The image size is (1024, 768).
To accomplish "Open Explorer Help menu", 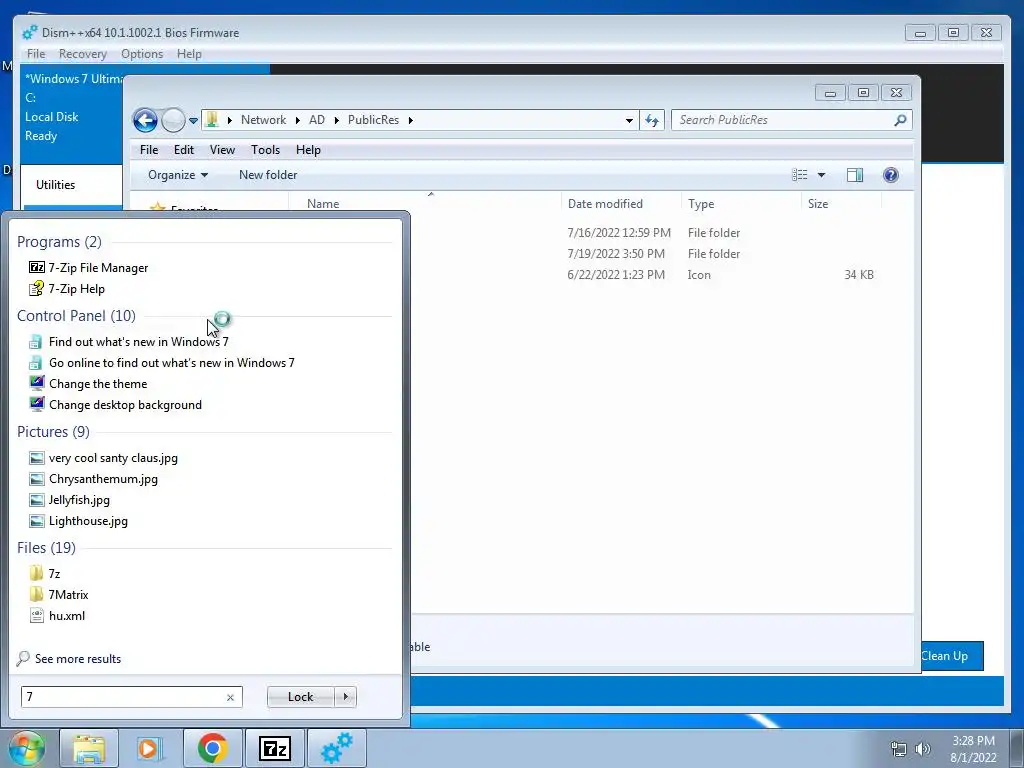I will pyautogui.click(x=308, y=150).
